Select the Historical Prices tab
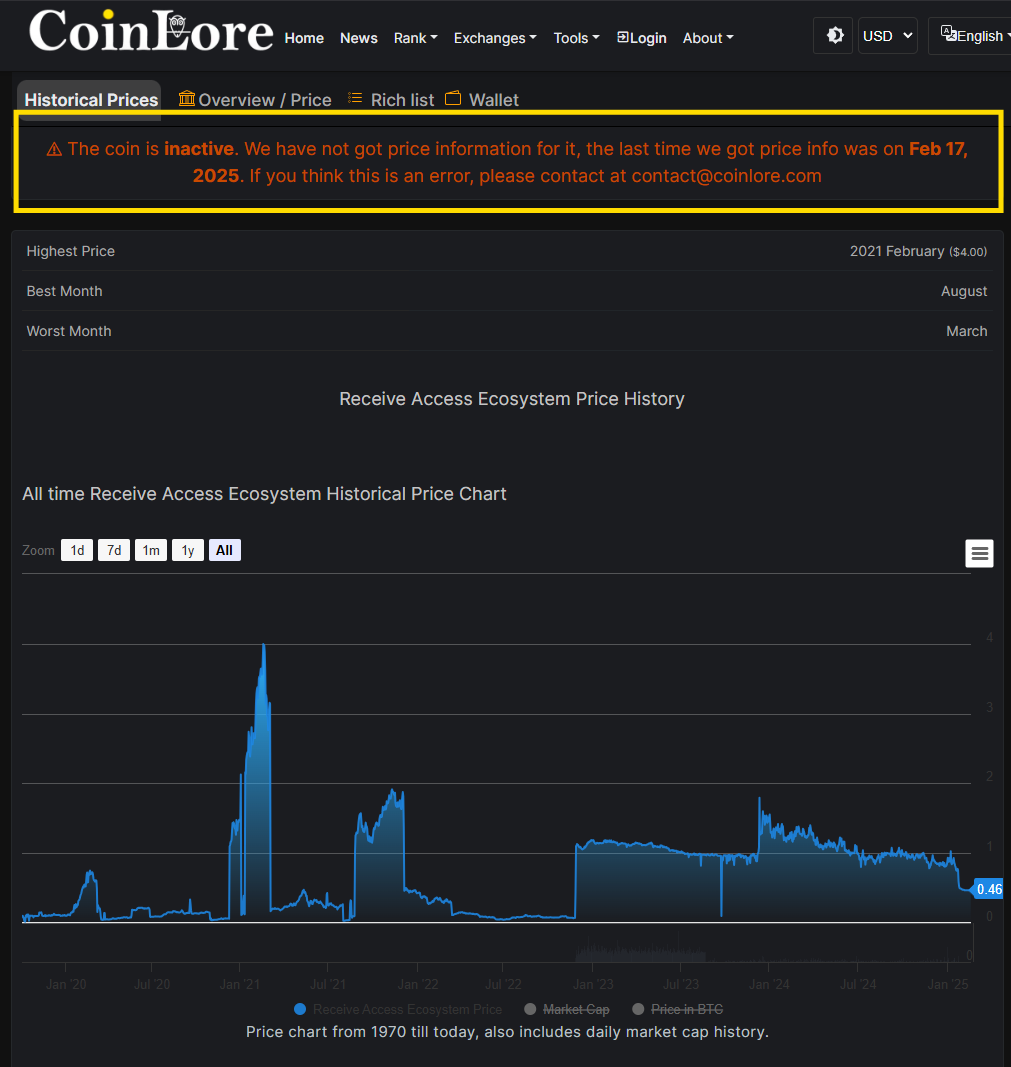1011x1067 pixels. (x=89, y=100)
